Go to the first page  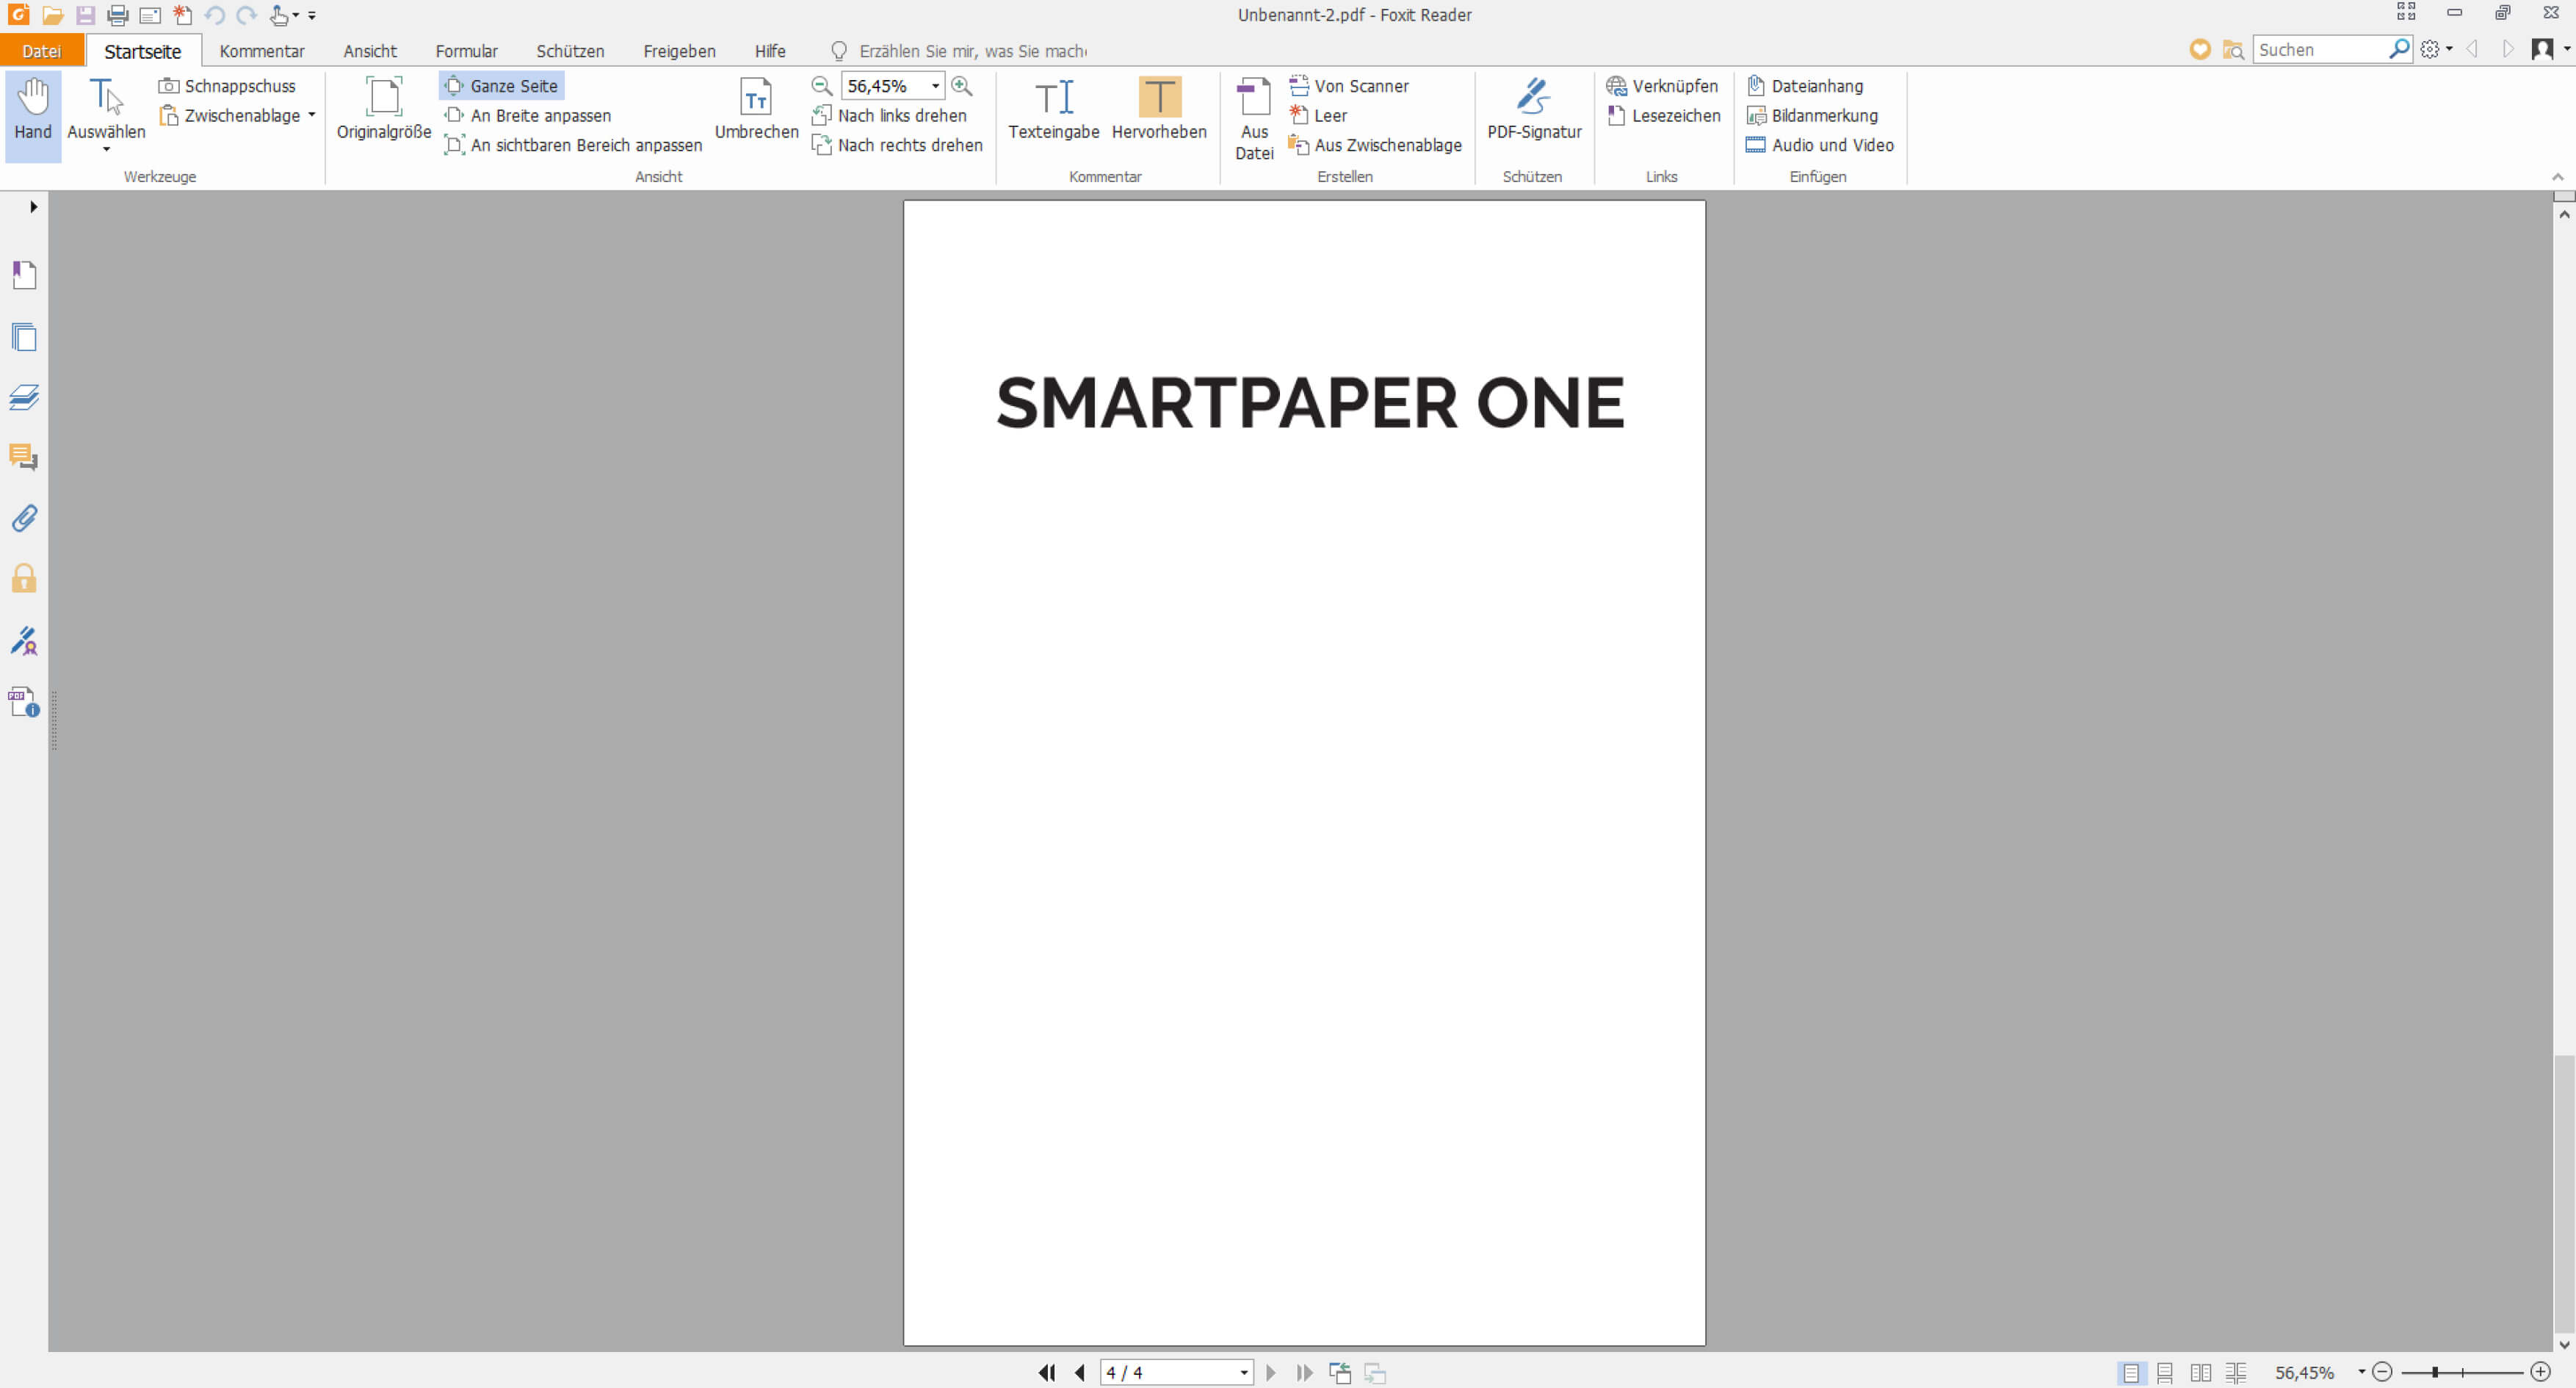(x=1047, y=1372)
